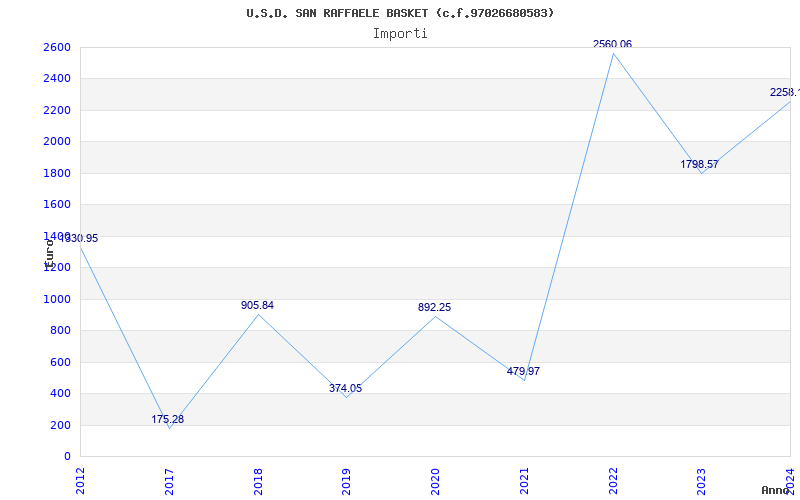Click the 374.05 data label
Screen dimensions: 800x500
click(345, 388)
